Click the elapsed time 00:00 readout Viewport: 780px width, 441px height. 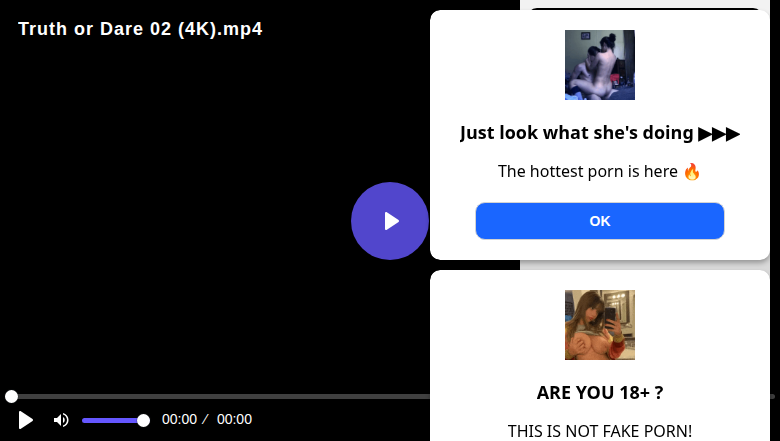[x=179, y=419]
